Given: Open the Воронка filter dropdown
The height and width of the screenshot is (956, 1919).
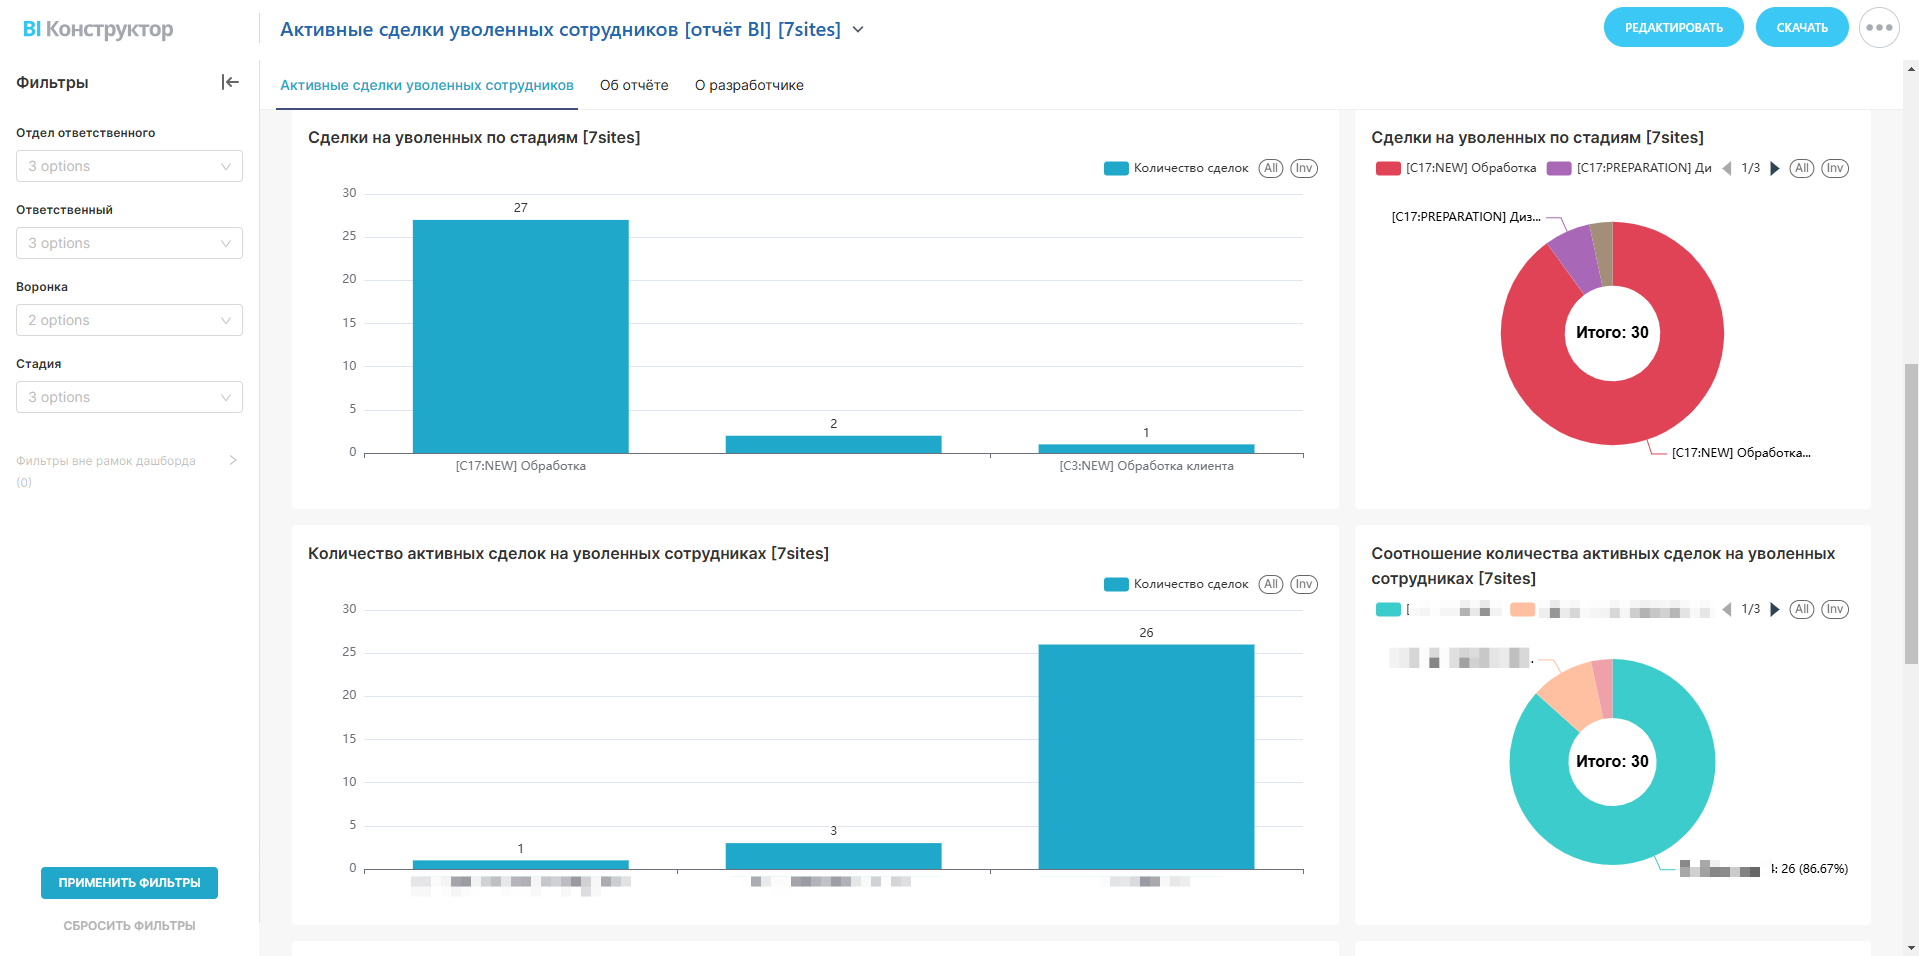Looking at the screenshot, I should (x=129, y=320).
